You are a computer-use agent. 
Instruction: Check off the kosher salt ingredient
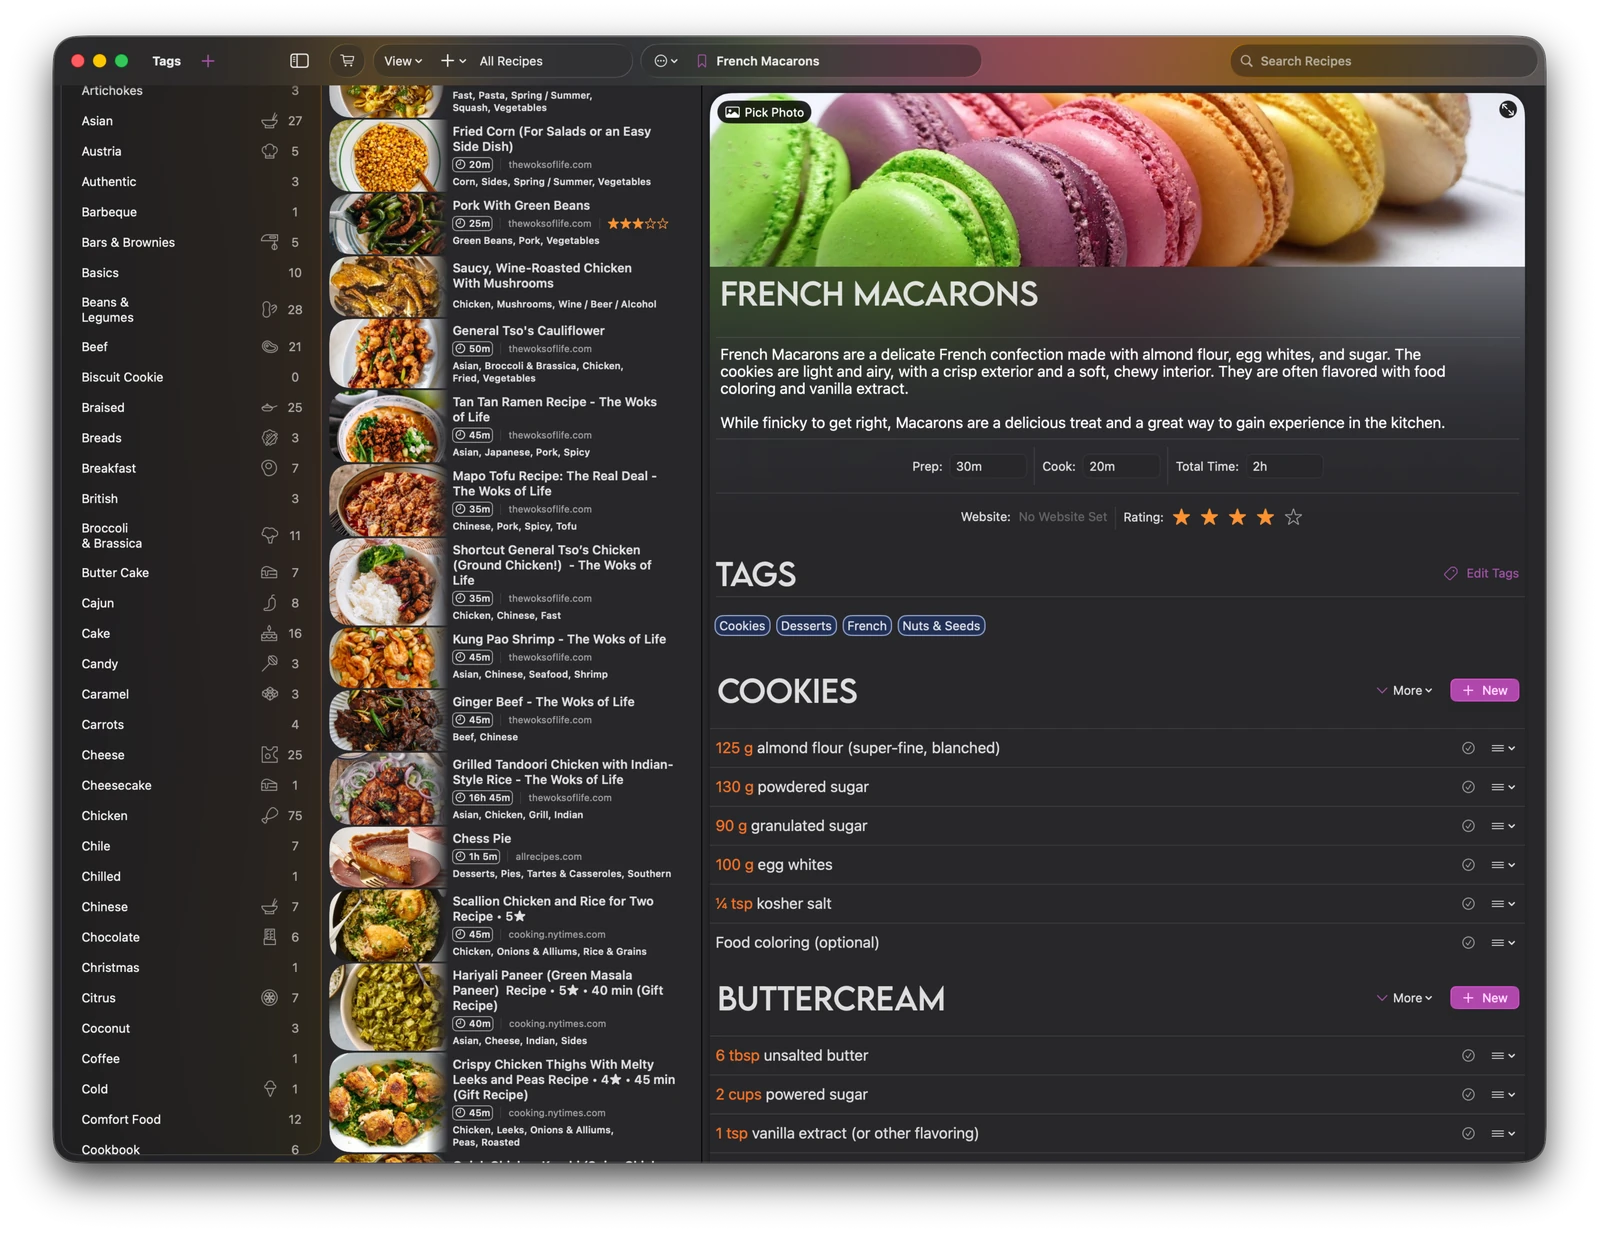tap(1468, 904)
